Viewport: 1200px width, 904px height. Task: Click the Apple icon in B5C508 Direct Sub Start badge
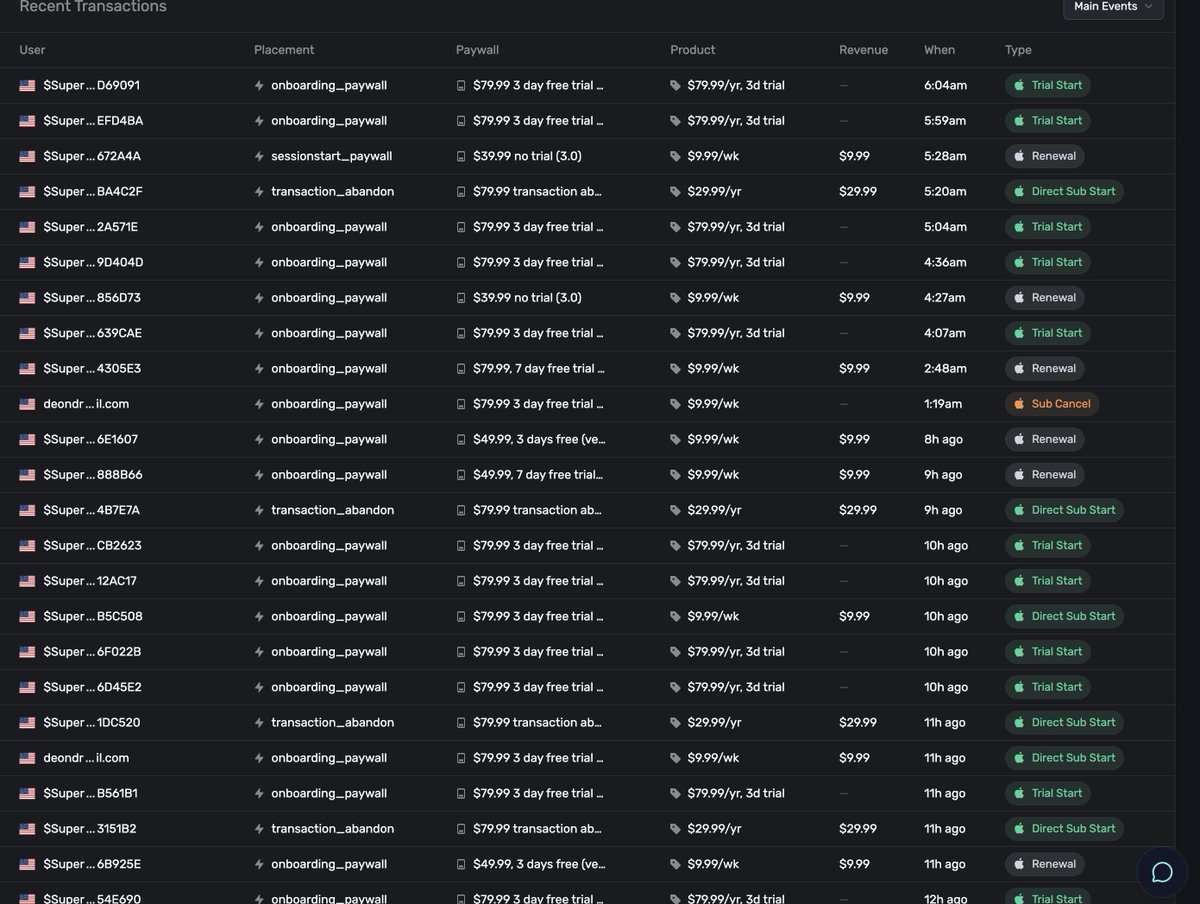1019,616
